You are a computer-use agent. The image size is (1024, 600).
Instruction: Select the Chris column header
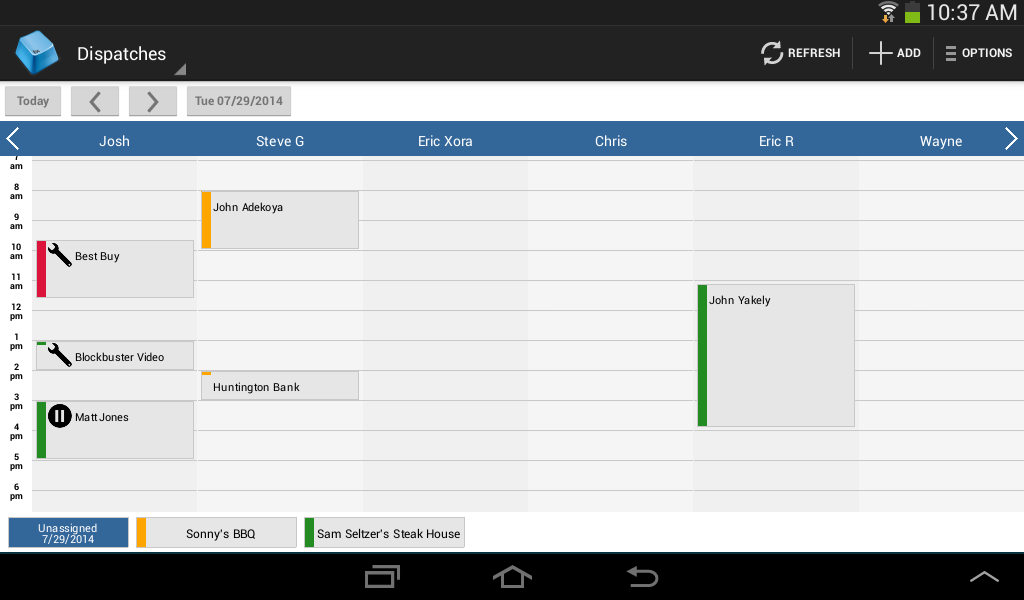[611, 141]
